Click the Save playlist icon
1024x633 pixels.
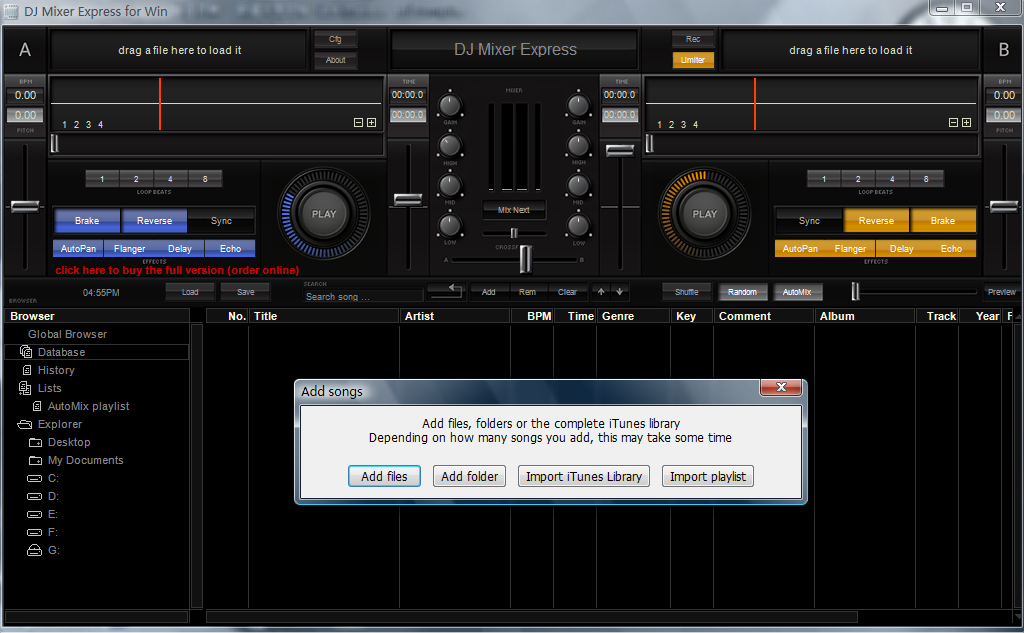pyautogui.click(x=245, y=291)
